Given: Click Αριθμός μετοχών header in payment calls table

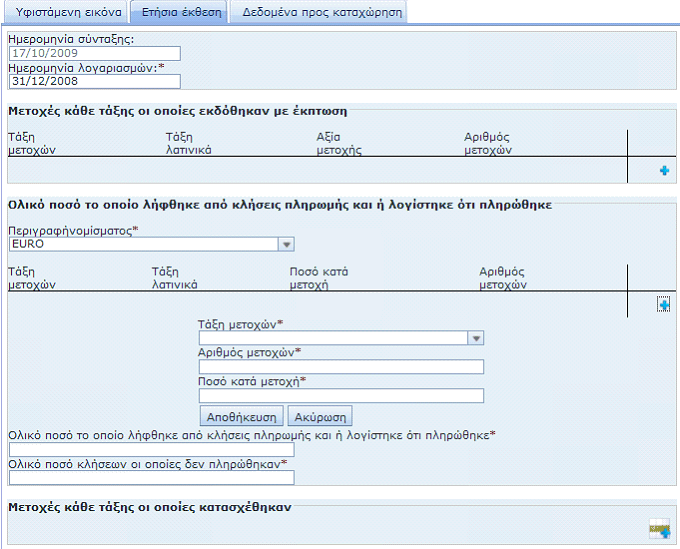Looking at the screenshot, I should pos(503,278).
